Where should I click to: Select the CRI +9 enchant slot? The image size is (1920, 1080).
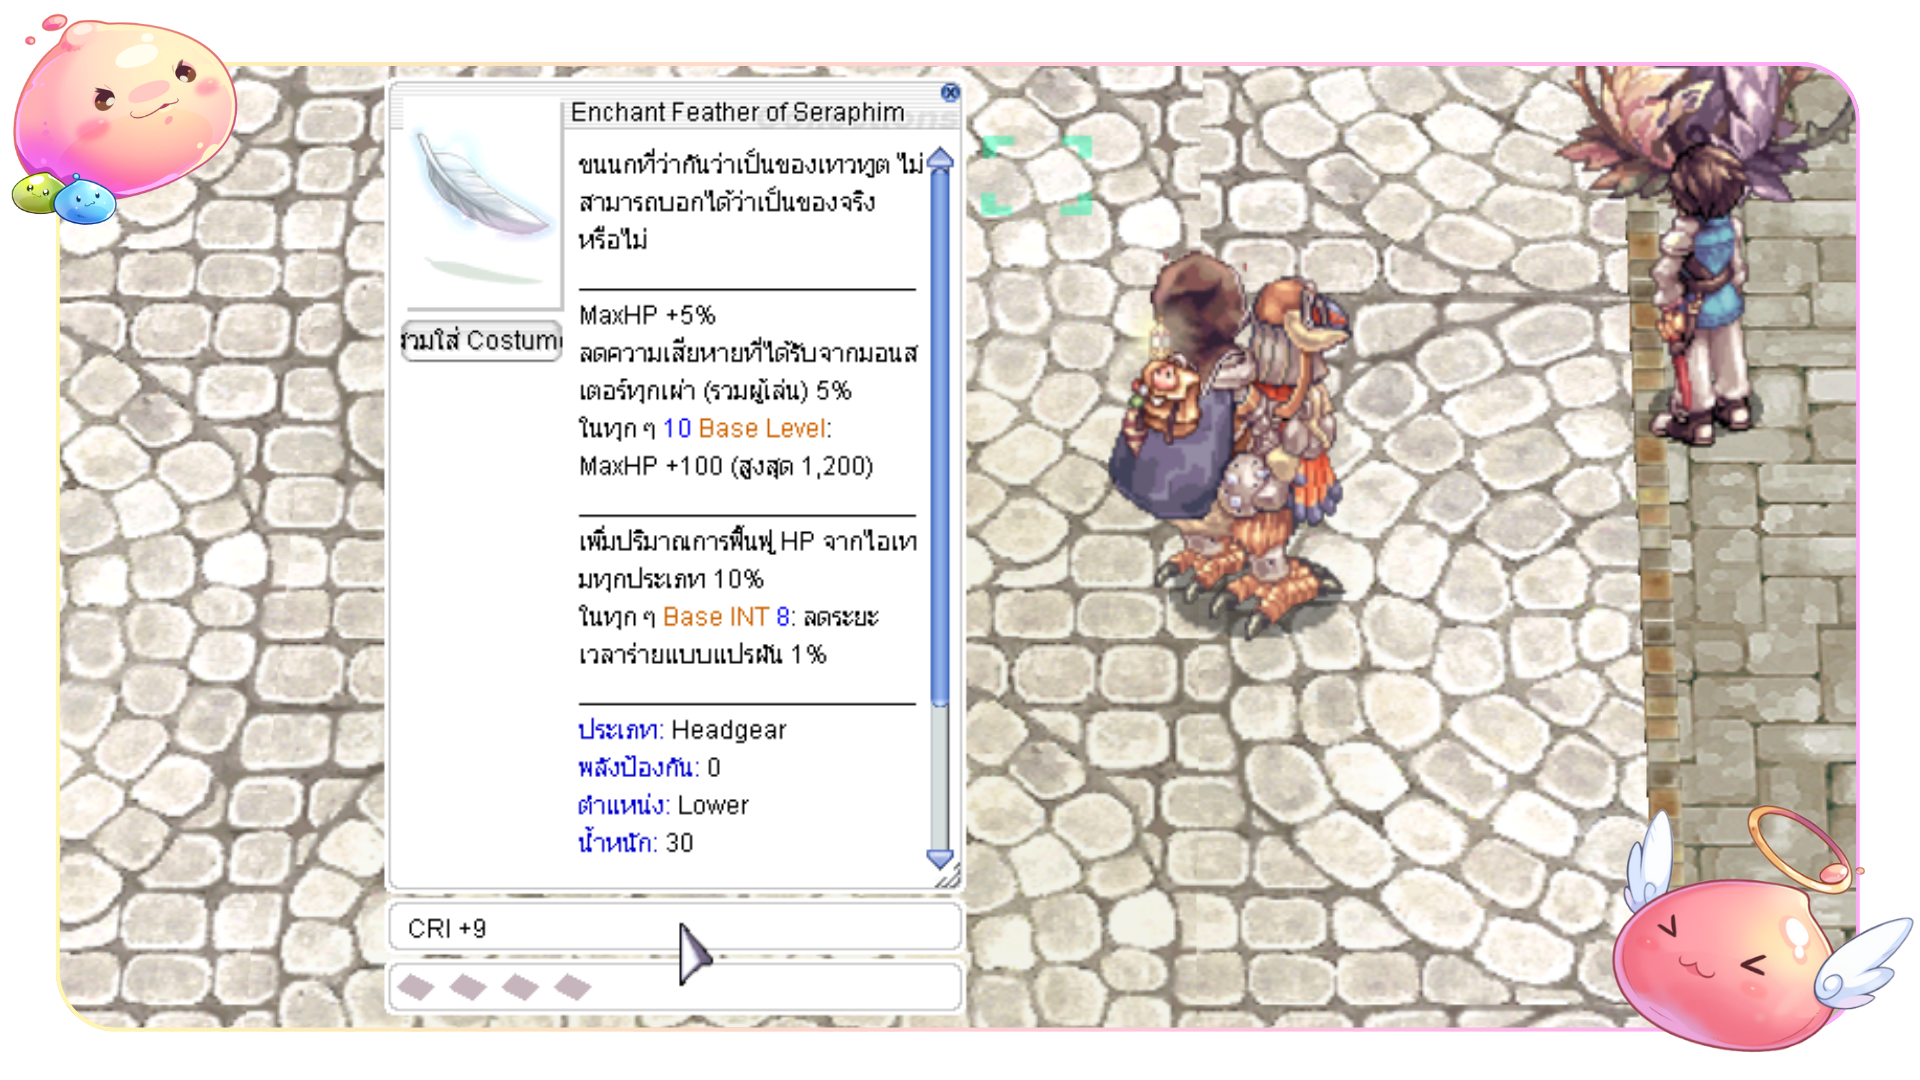675,928
